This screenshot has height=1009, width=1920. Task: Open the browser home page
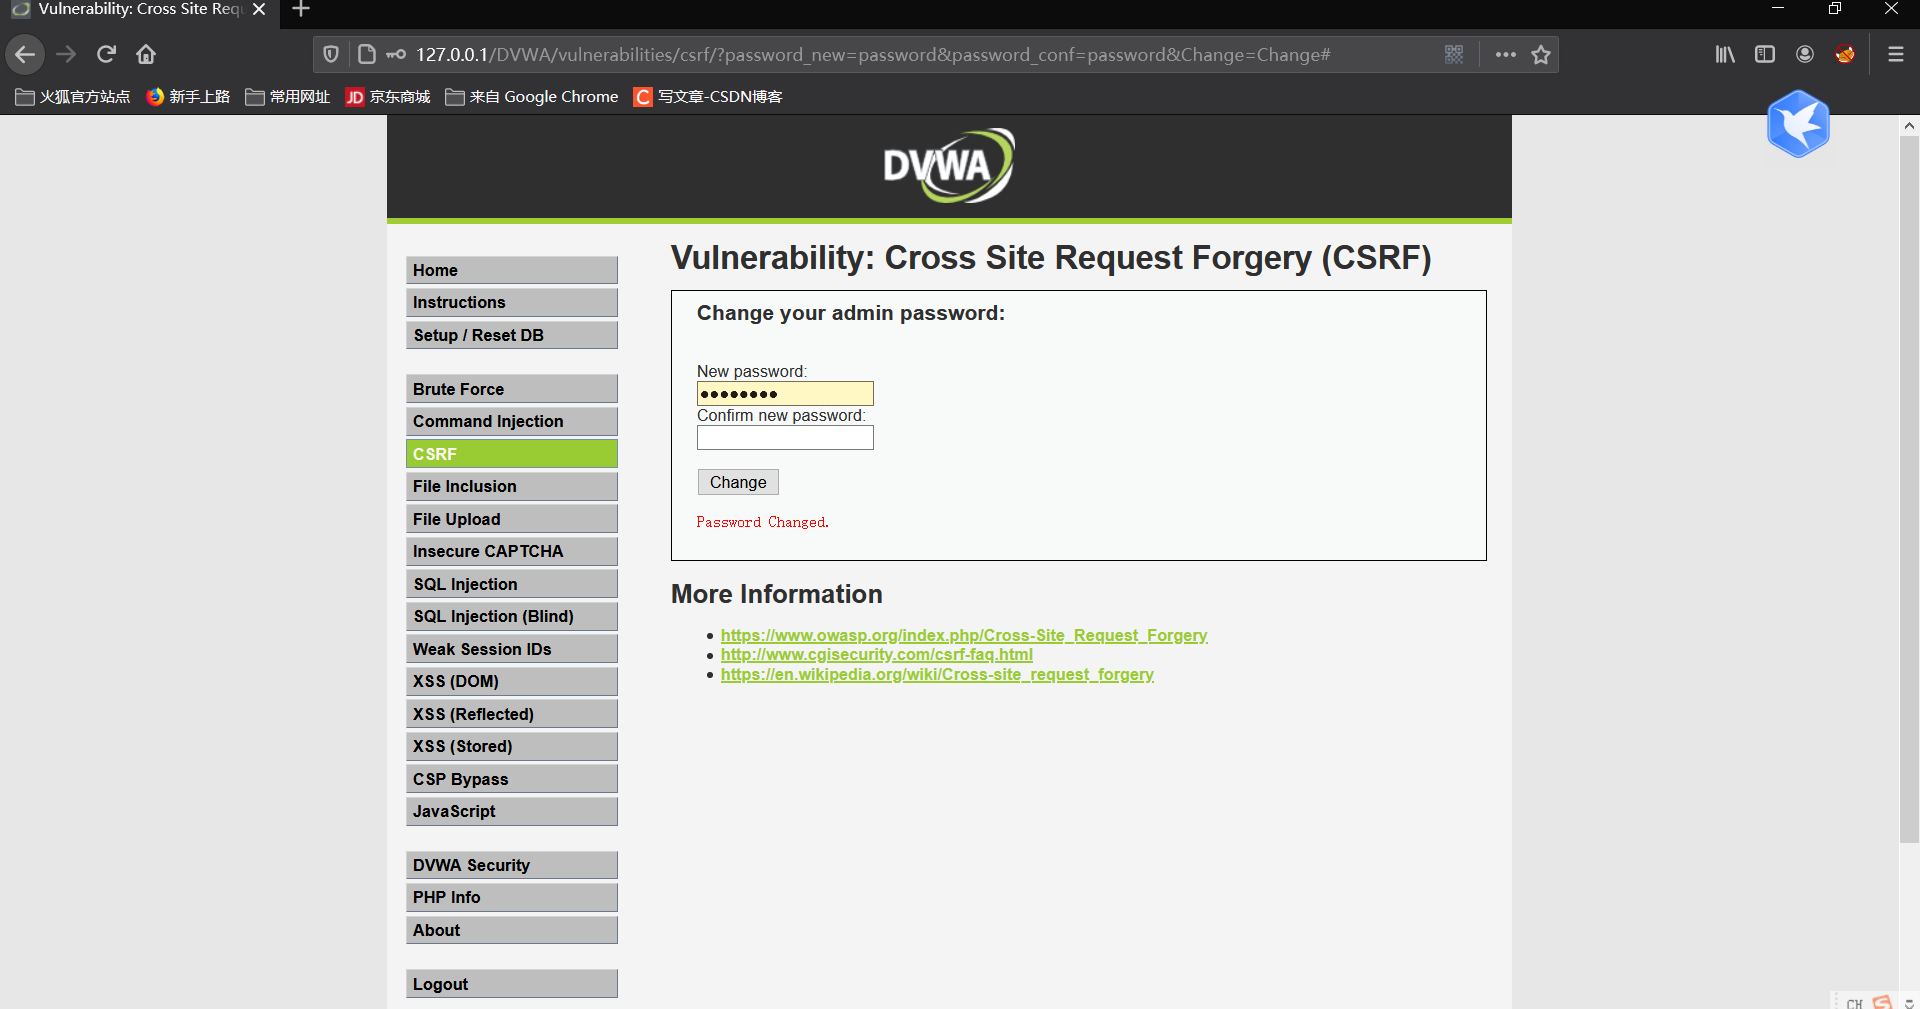click(x=146, y=54)
